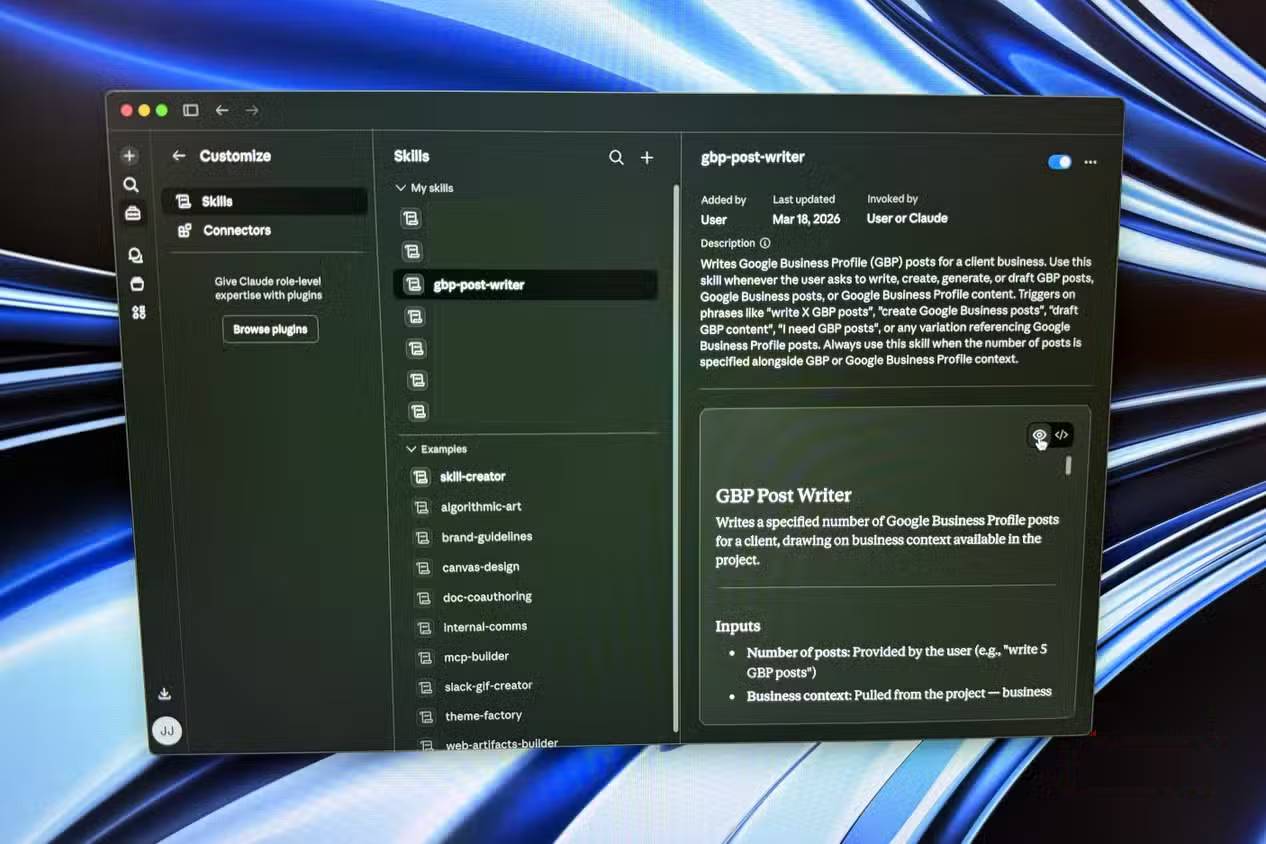Collapse the Examples section
Viewport: 1266px width, 844px height.
[x=437, y=449]
